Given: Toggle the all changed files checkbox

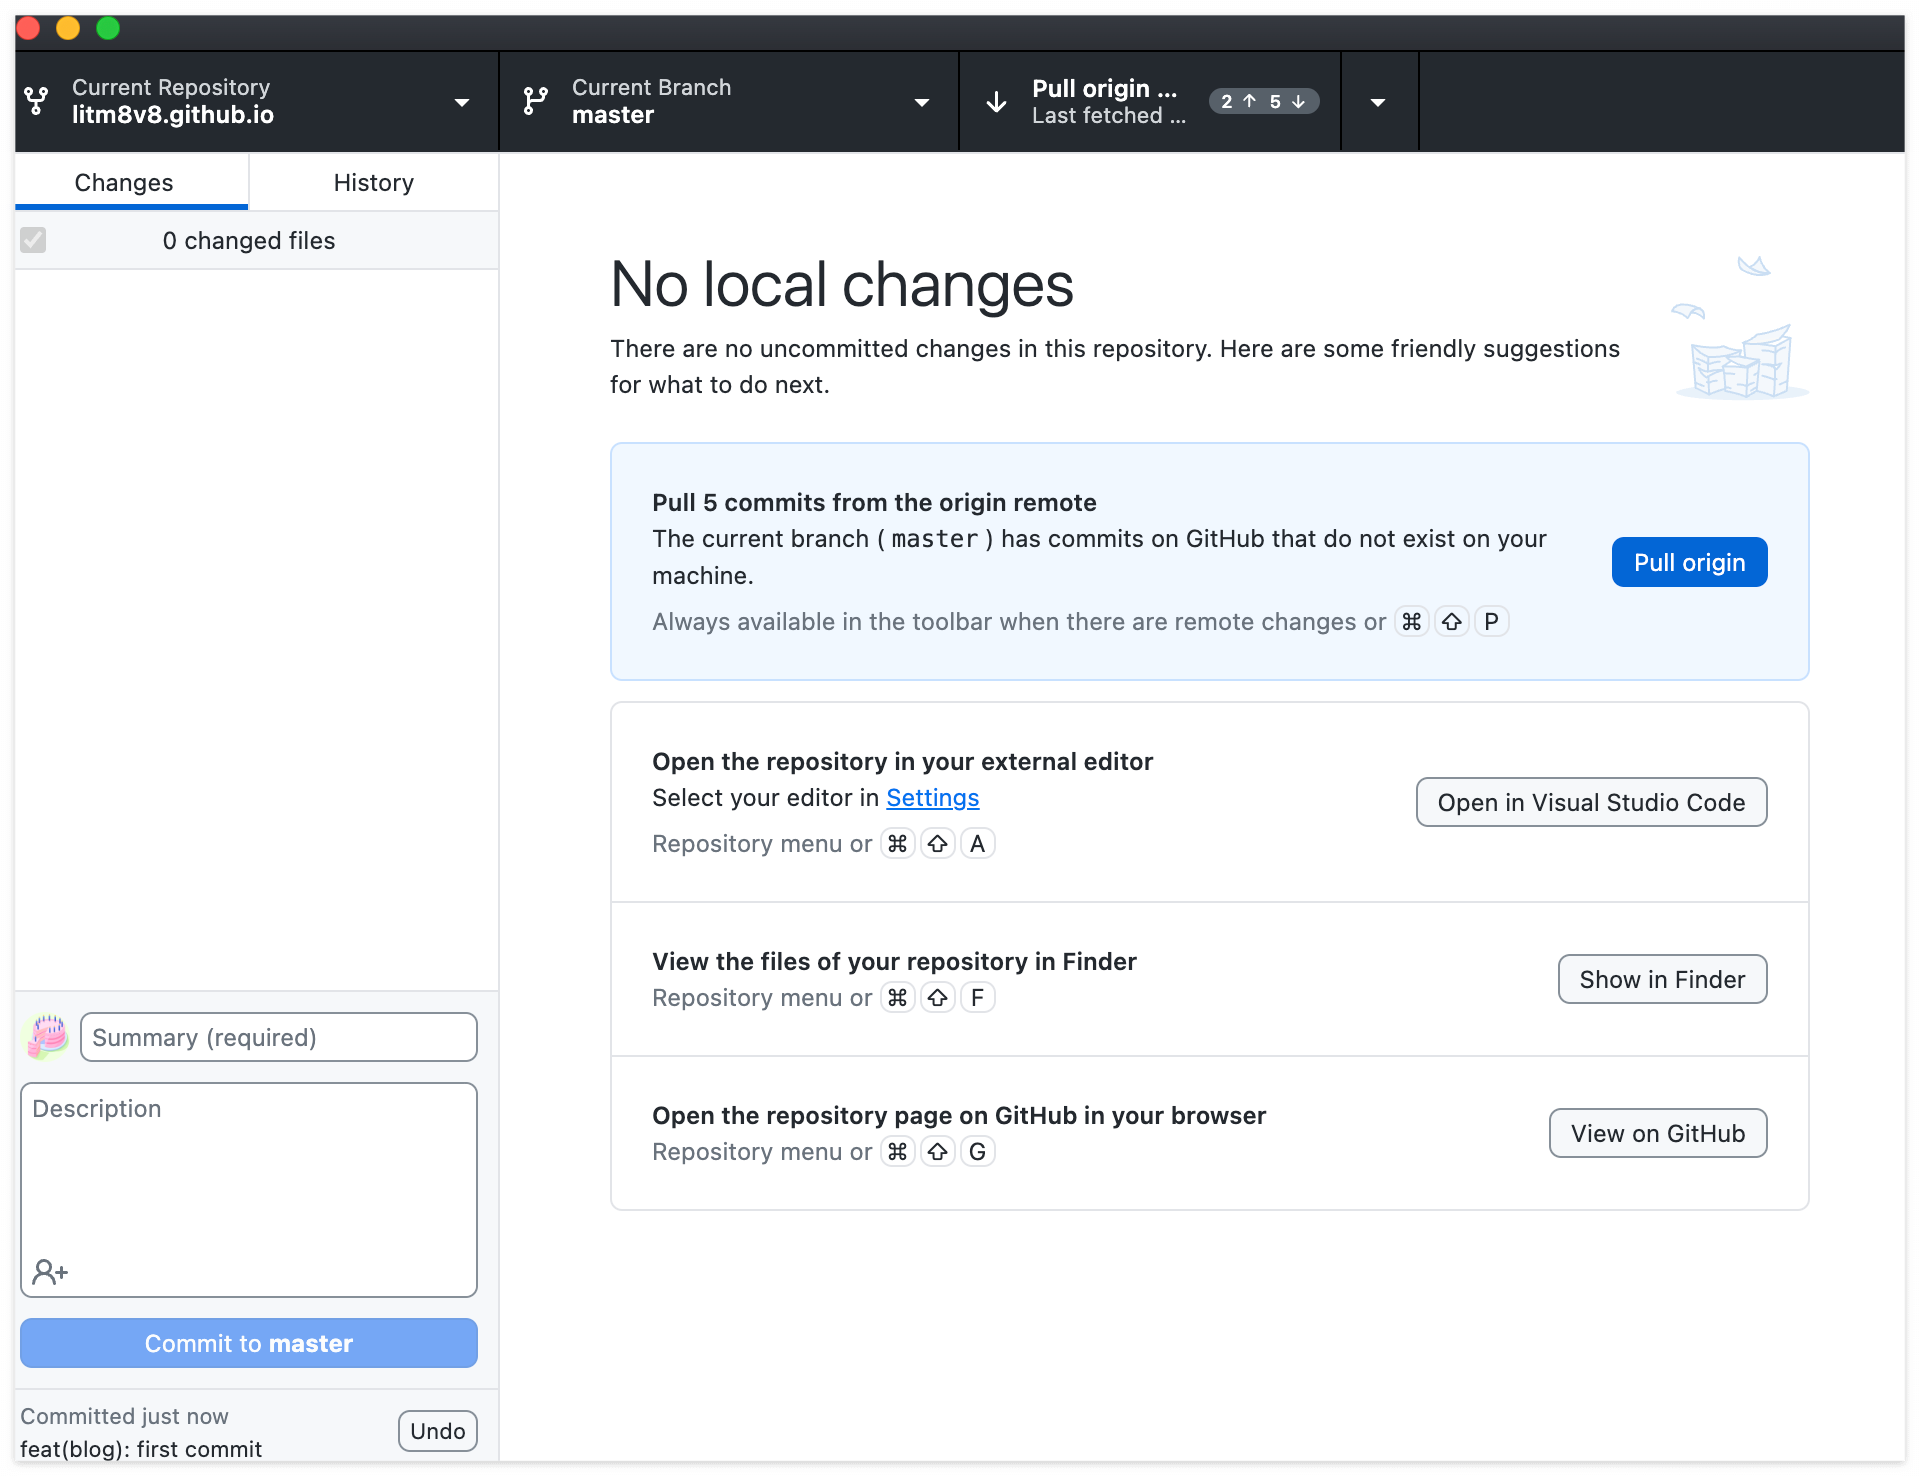Looking at the screenshot, I should pyautogui.click(x=33, y=240).
